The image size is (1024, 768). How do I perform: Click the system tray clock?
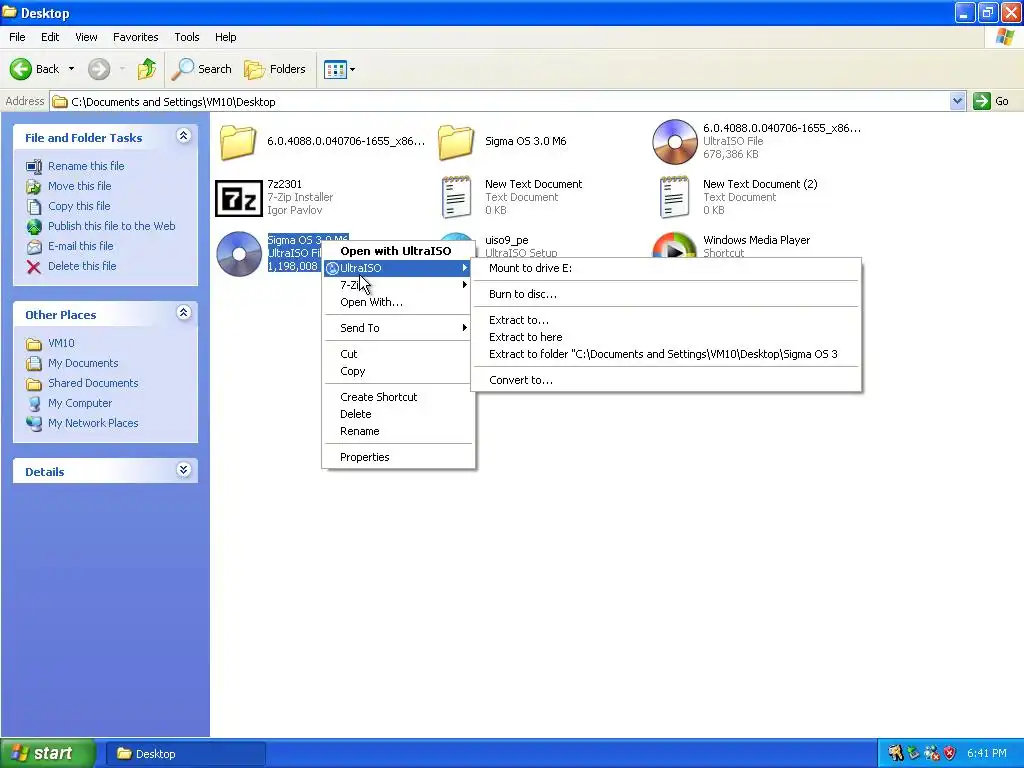pos(987,754)
